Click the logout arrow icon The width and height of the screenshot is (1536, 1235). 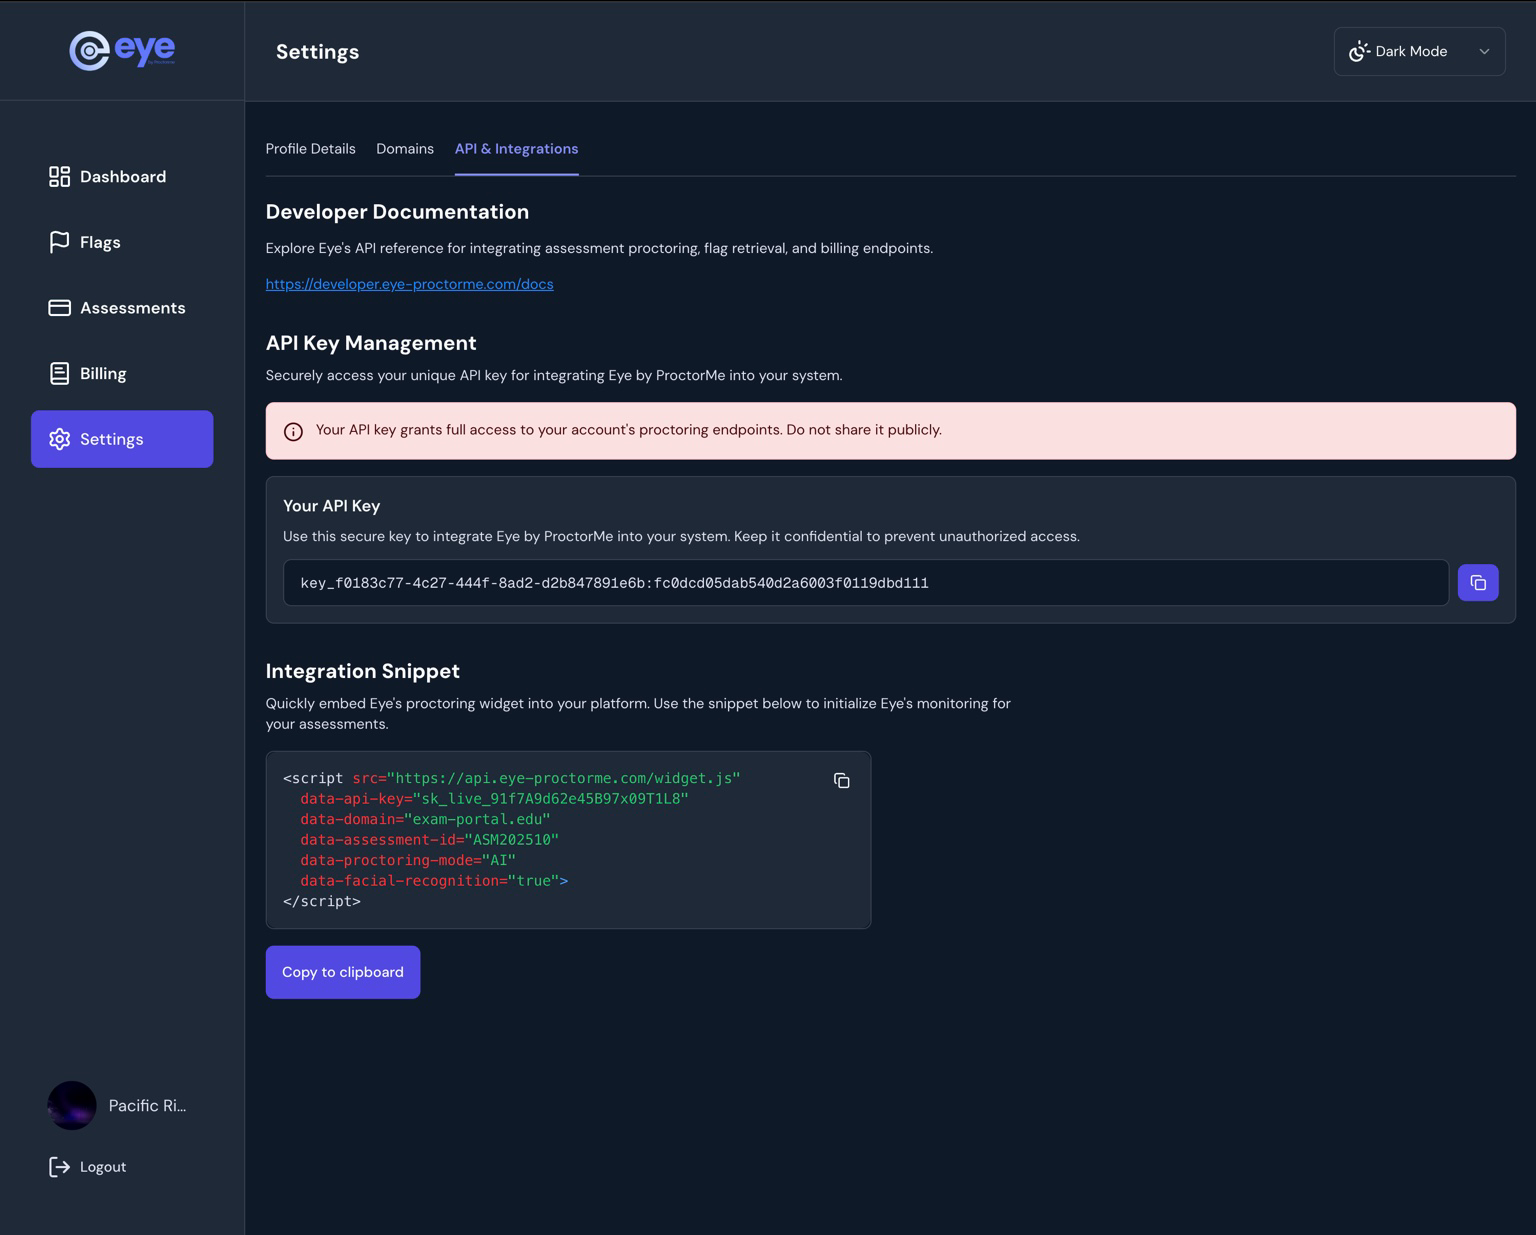pyautogui.click(x=59, y=1166)
